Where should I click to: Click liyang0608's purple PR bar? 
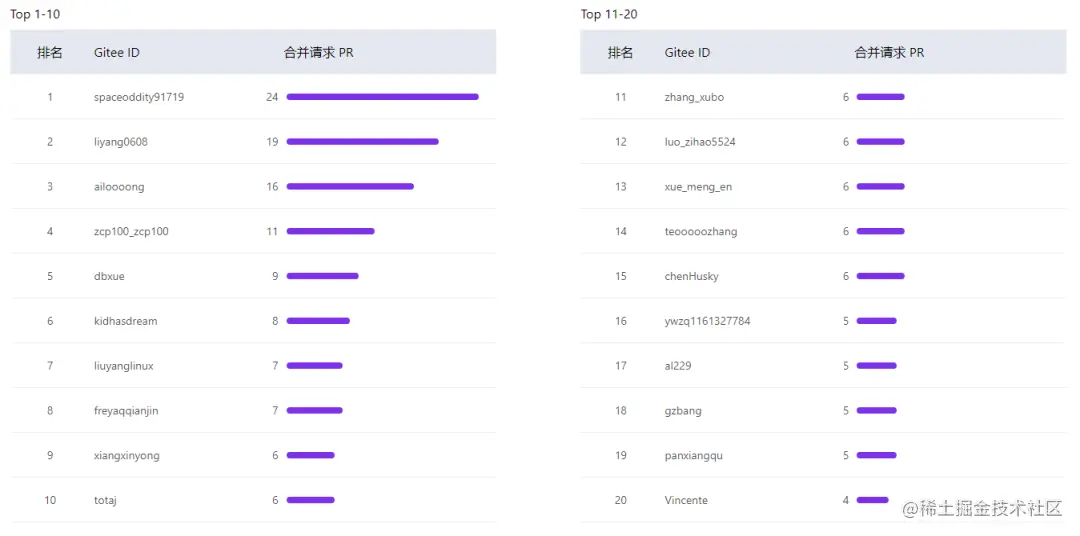point(362,142)
